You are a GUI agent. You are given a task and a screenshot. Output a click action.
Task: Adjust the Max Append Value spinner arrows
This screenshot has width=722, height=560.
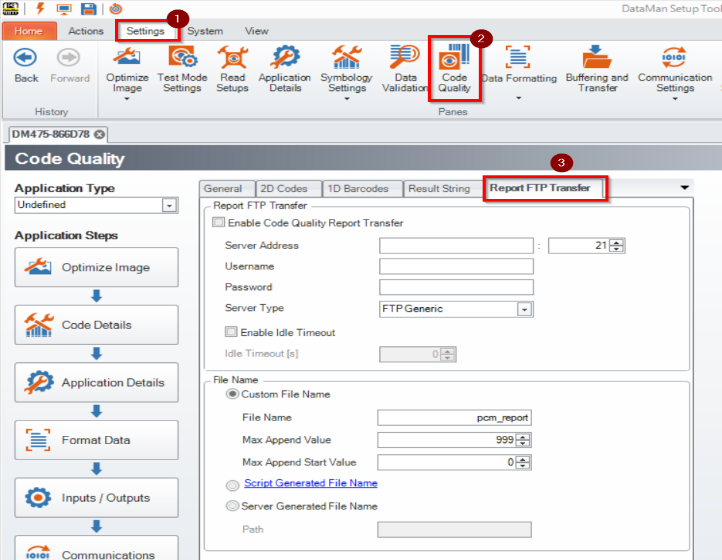point(523,440)
